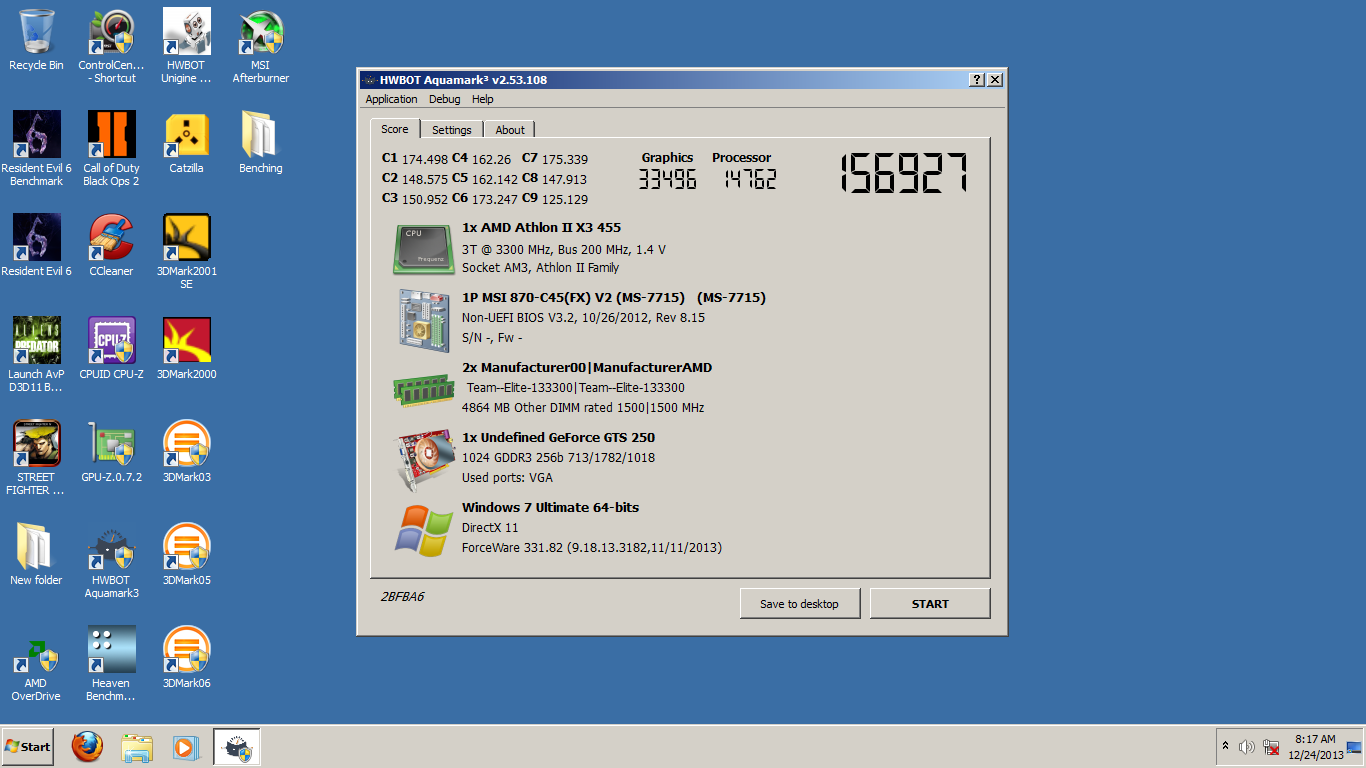
Task: Launch Street Fighter benchmark icon
Action: [36, 457]
